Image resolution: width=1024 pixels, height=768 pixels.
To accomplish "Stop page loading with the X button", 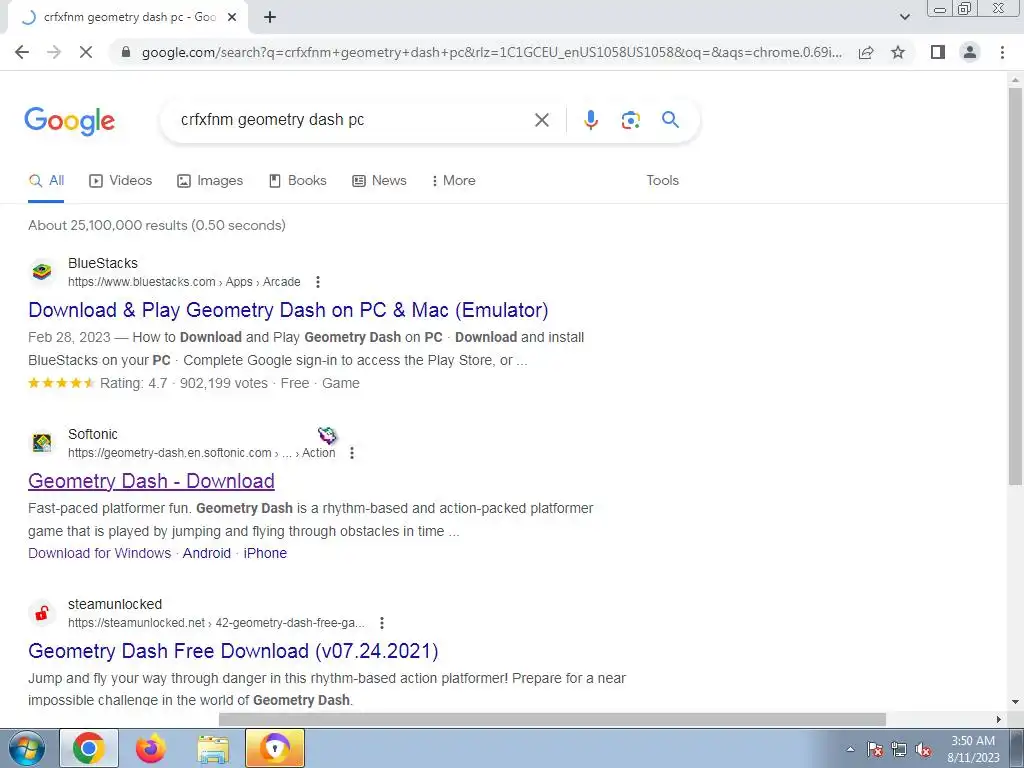I will pos(86,52).
